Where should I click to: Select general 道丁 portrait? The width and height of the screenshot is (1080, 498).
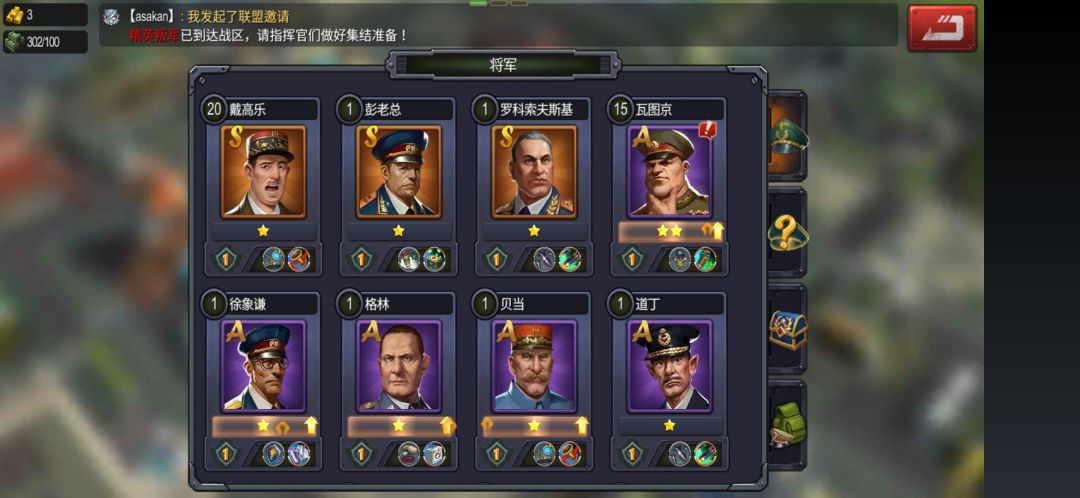[x=669, y=366]
